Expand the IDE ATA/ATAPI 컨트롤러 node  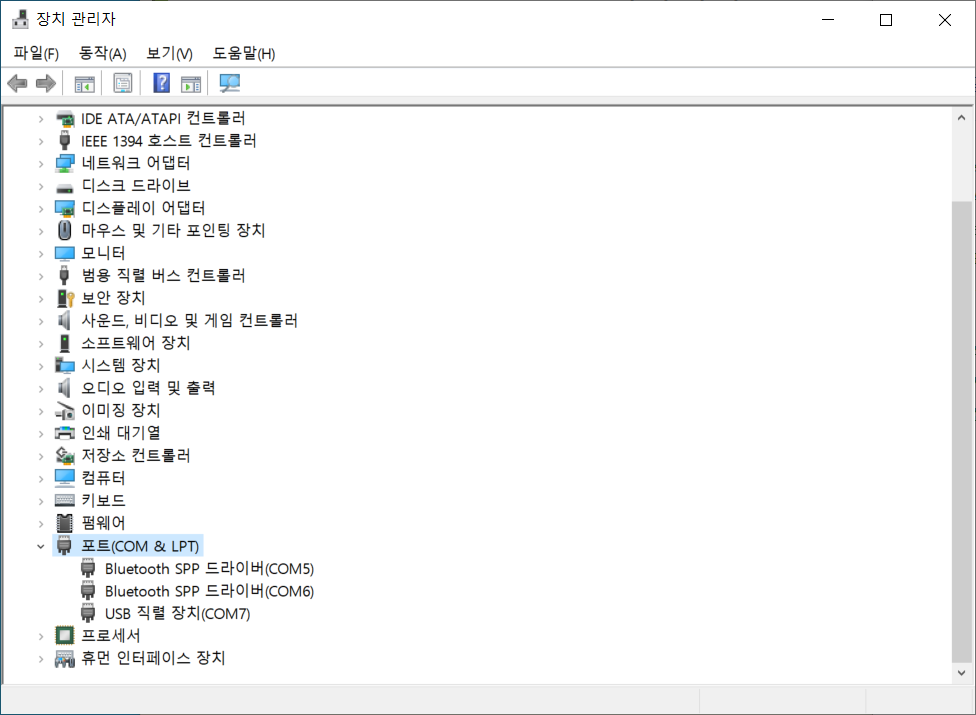tap(40, 119)
